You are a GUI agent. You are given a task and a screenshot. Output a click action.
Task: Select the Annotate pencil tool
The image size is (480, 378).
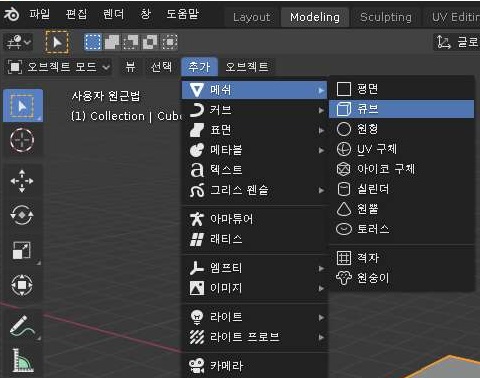coord(22,325)
